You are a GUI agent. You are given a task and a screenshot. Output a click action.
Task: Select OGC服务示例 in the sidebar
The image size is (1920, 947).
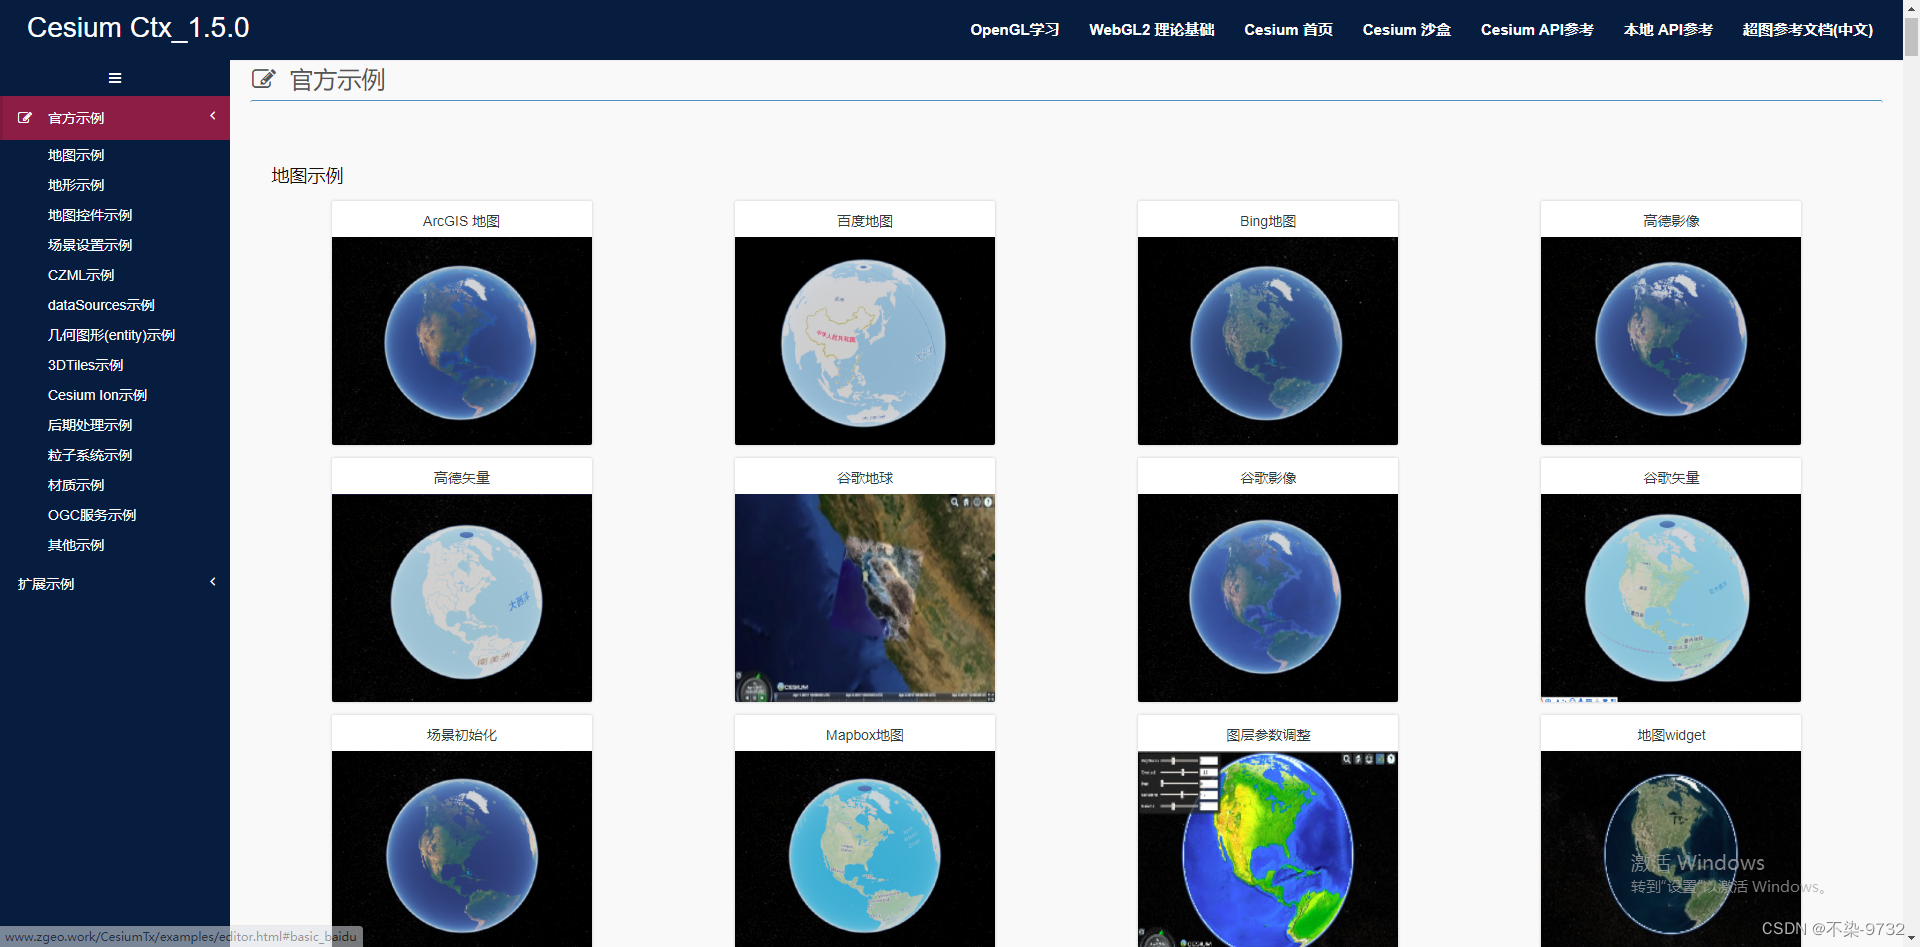coord(92,515)
